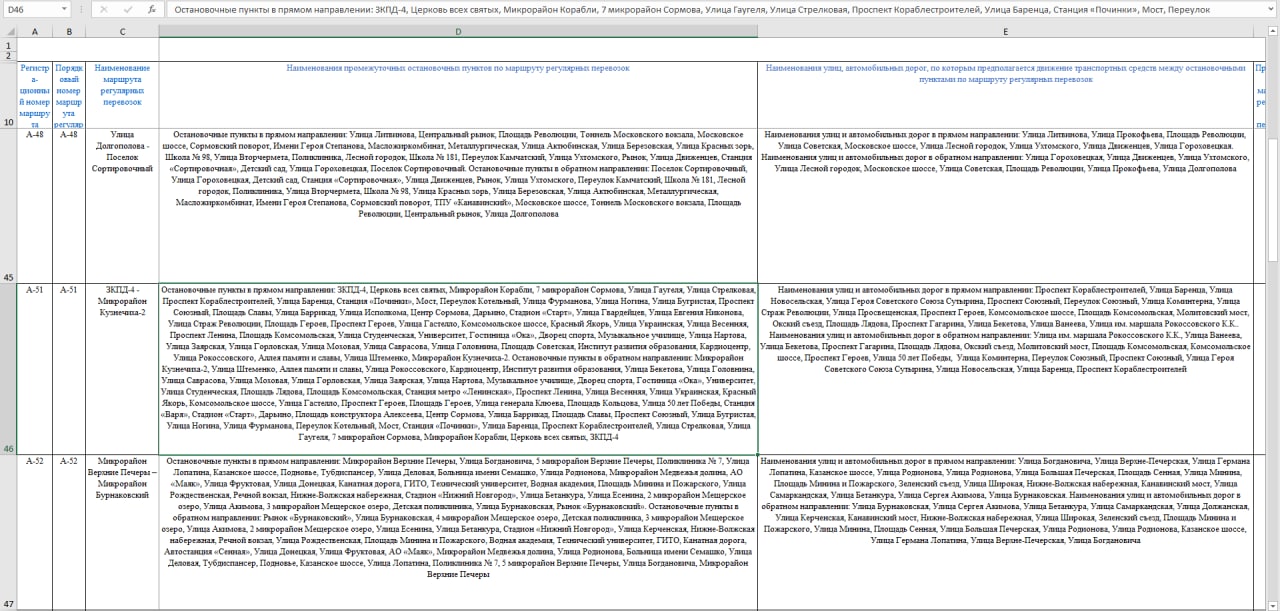Click header 'Наименования промежуточных остановочных пунктов'
The height and width of the screenshot is (611, 1280).
pyautogui.click(x=458, y=95)
